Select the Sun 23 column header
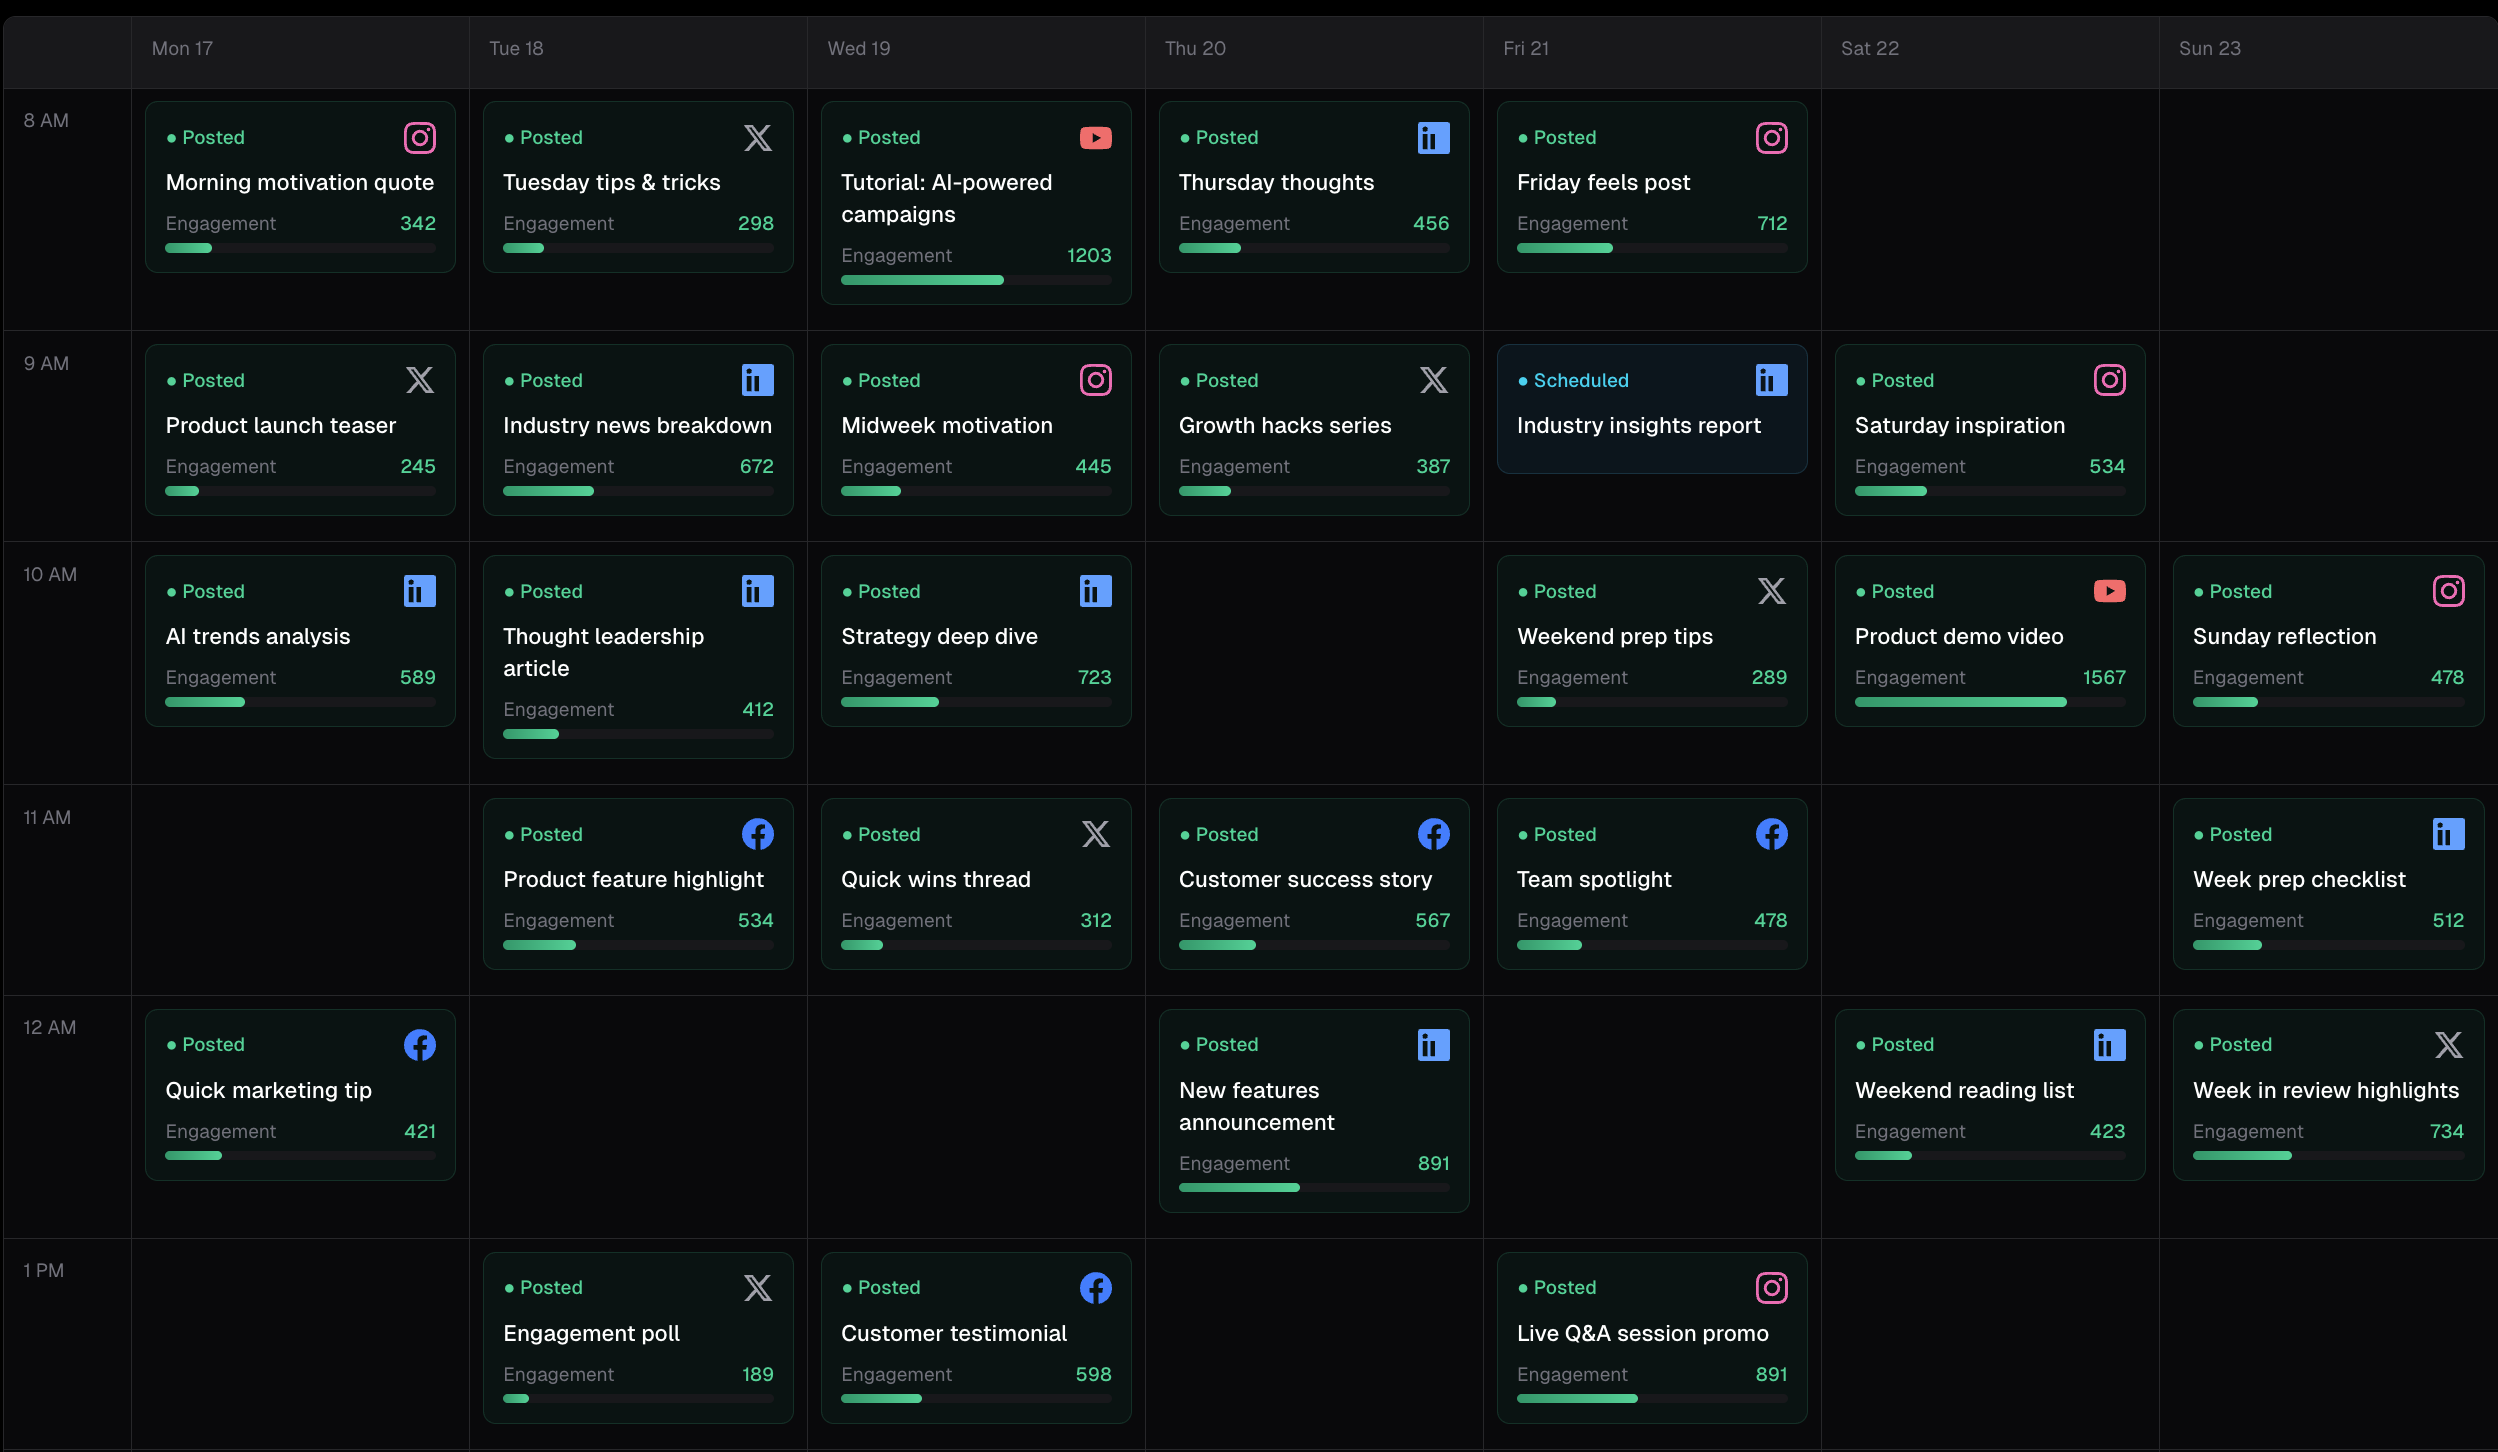Screen dimensions: 2498x1452 click(2210, 48)
